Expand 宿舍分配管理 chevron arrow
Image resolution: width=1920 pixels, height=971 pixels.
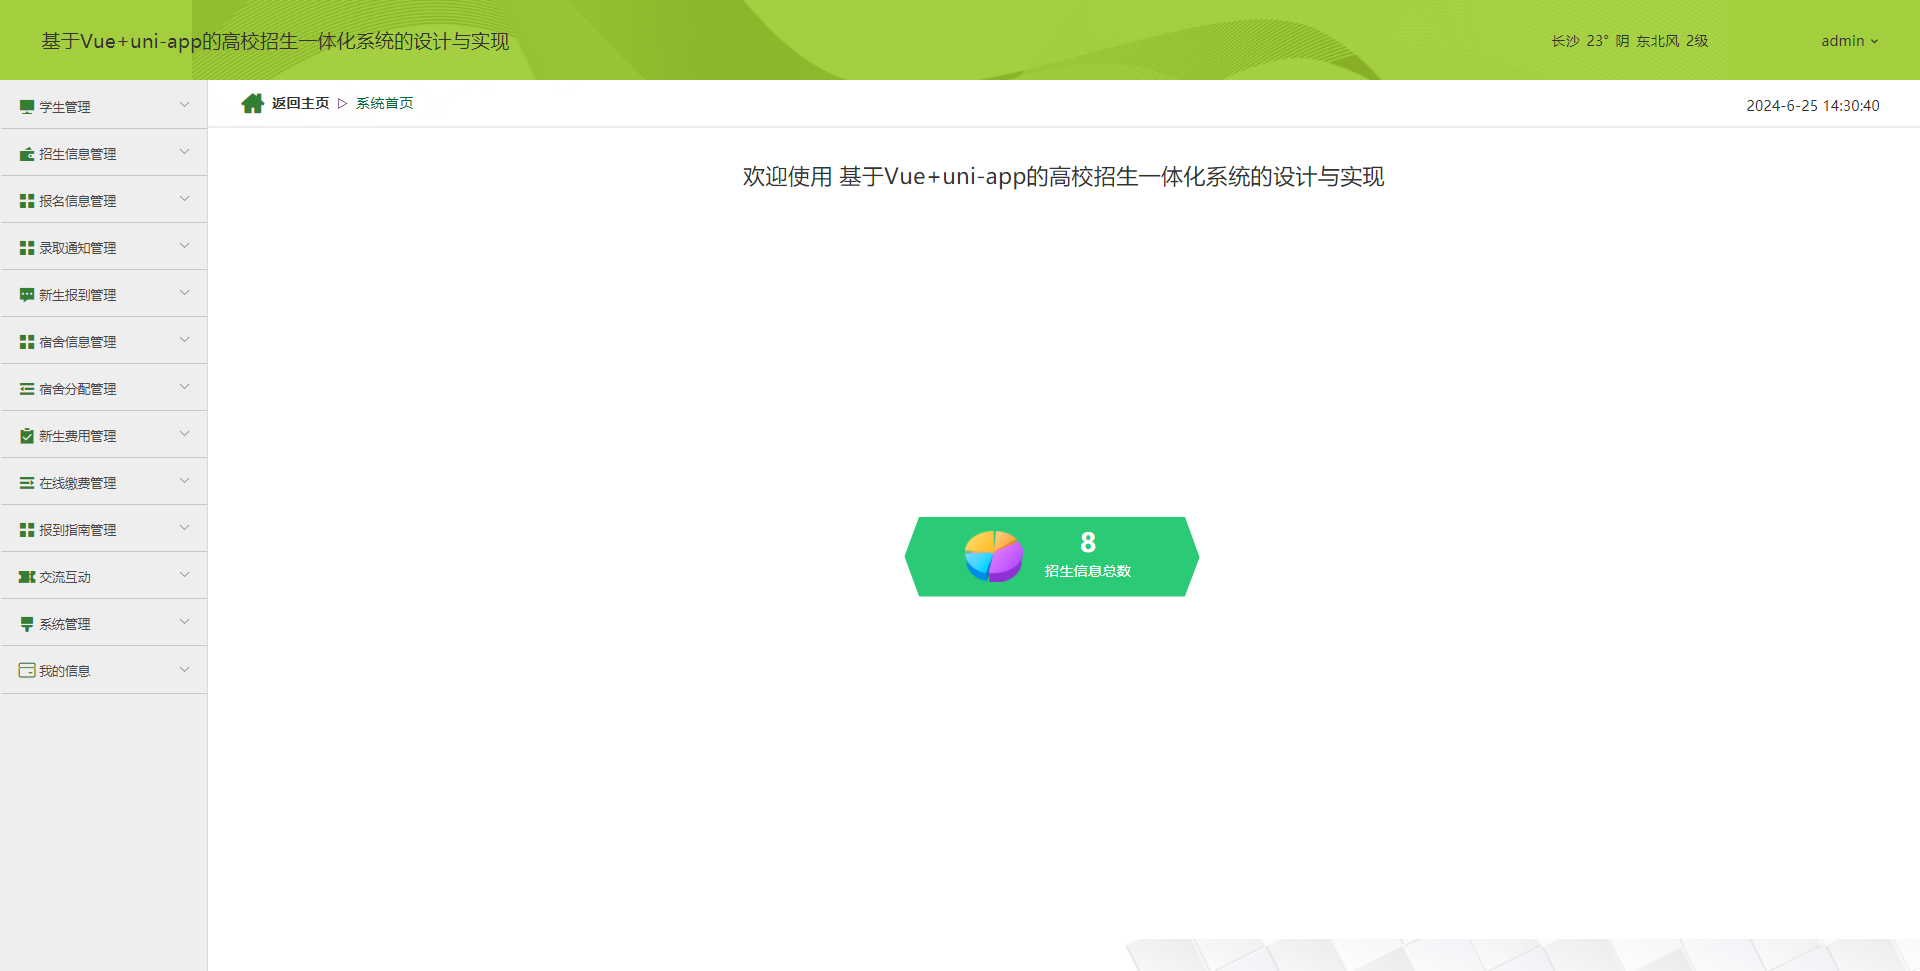click(184, 387)
